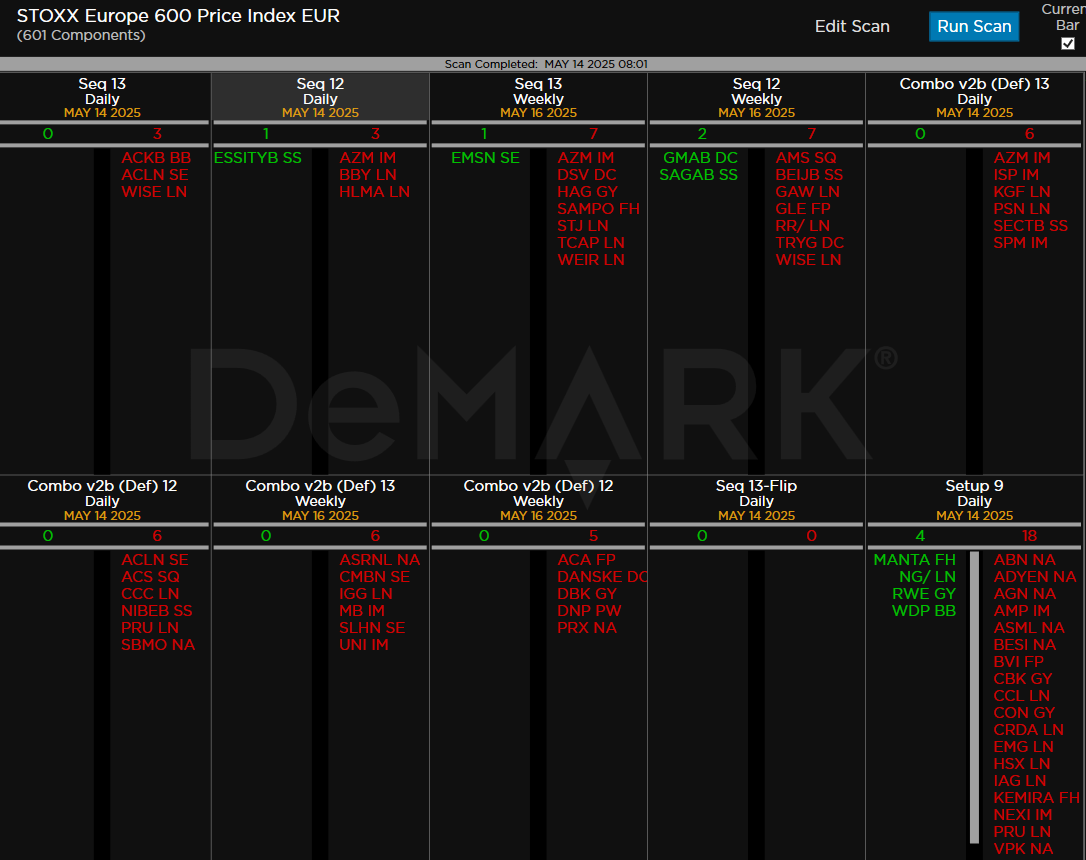
Task: Open KEMIRA FH ticker
Action: pos(1036,798)
